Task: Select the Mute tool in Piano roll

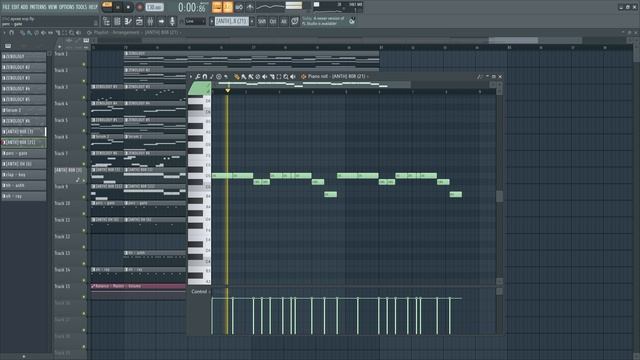Action: point(264,77)
